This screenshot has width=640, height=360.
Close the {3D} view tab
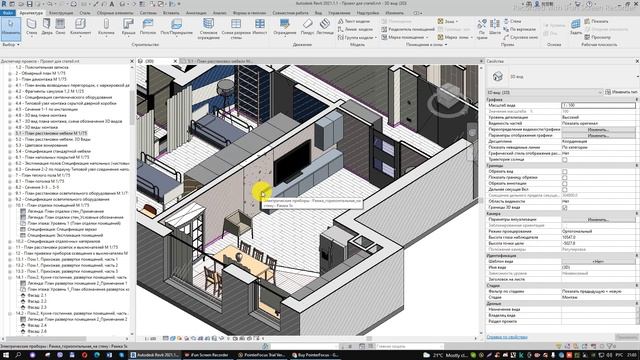click(x=176, y=61)
